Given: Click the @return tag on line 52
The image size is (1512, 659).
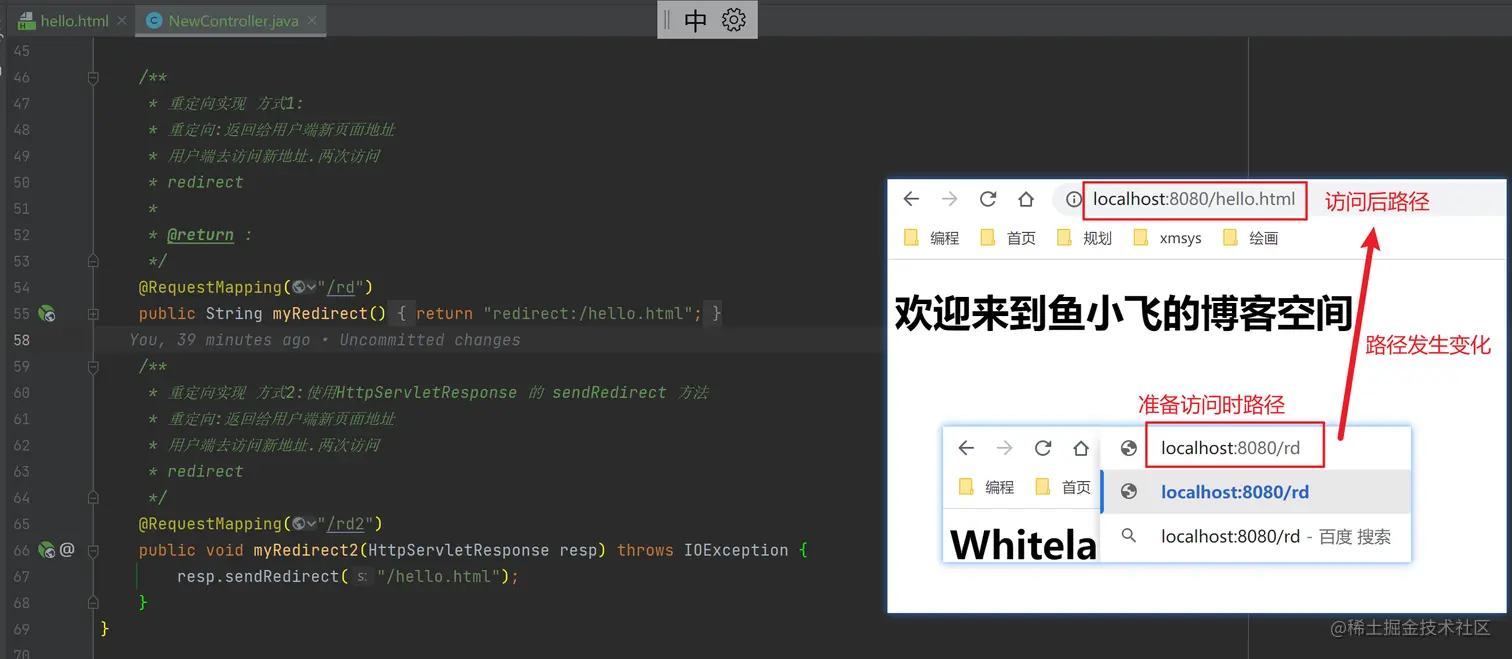Looking at the screenshot, I should coord(200,235).
